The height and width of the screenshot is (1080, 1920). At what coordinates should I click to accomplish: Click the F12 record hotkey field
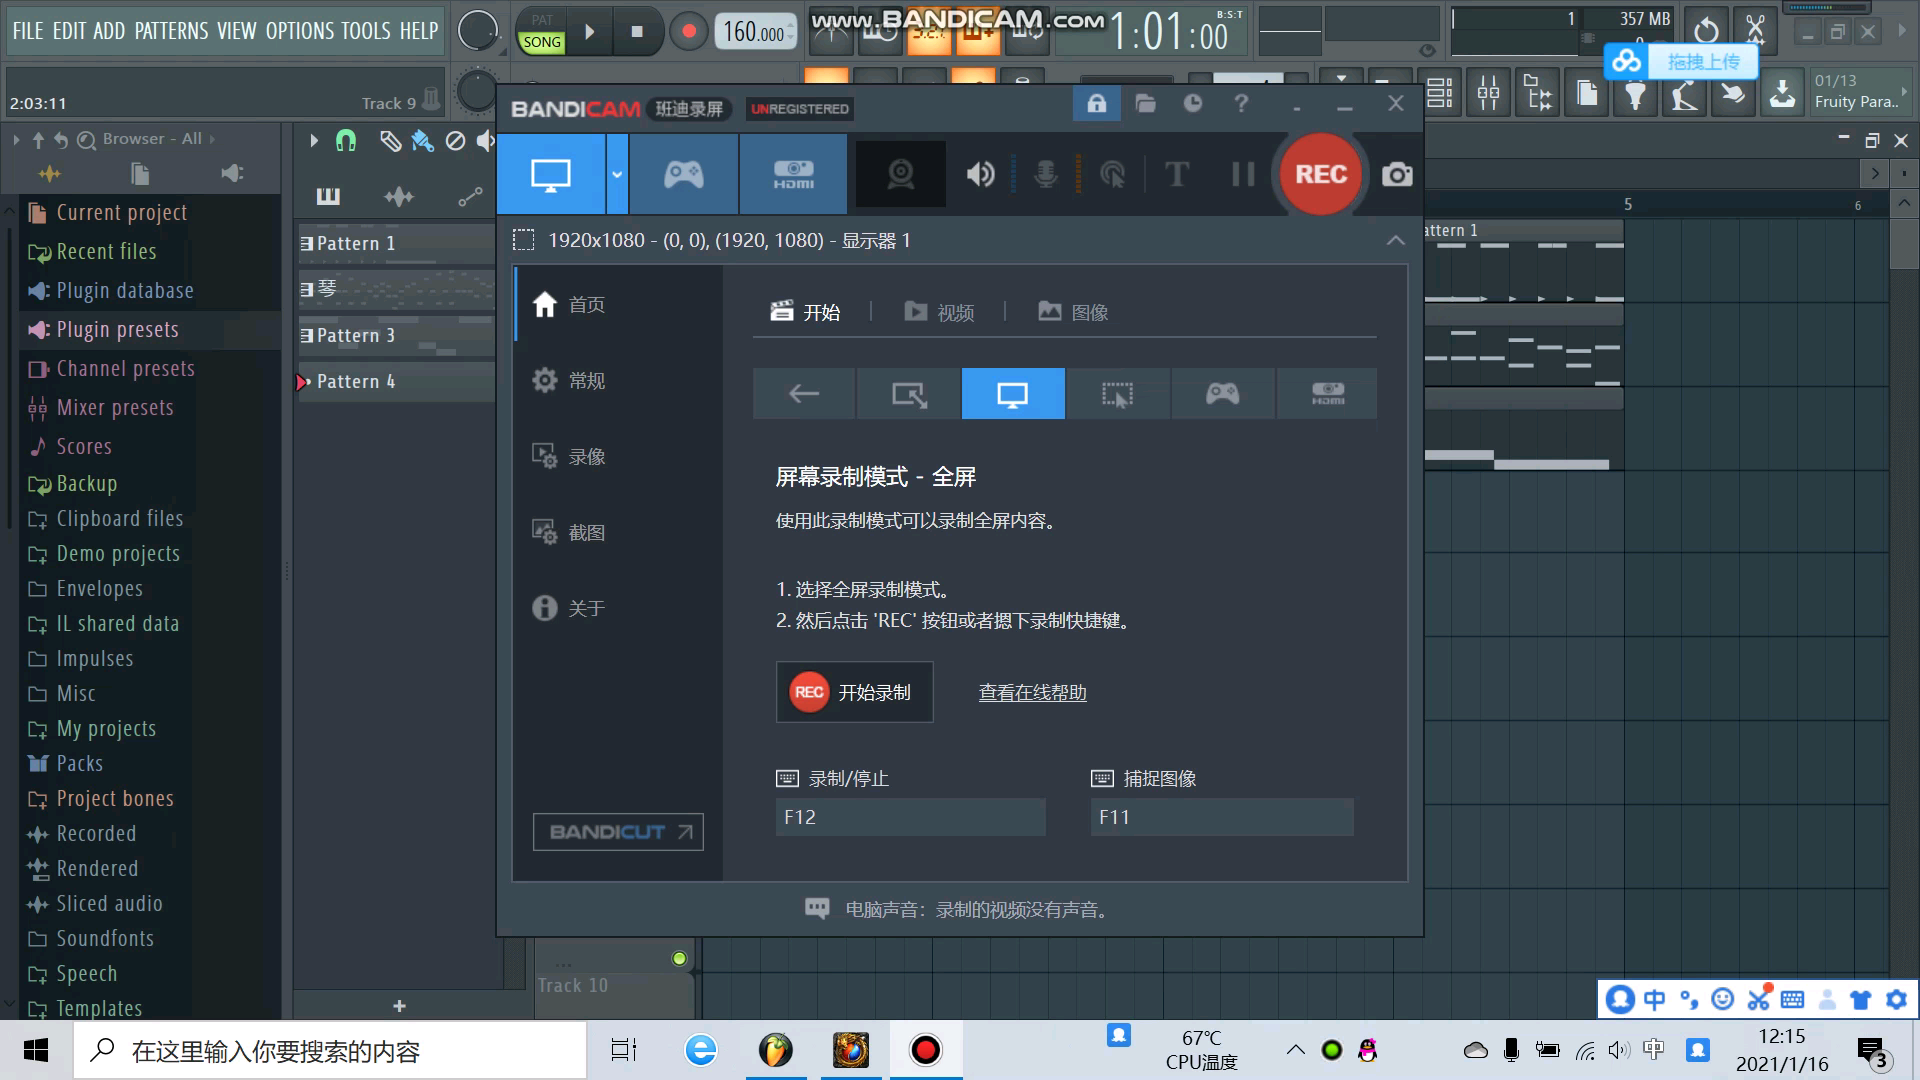[x=909, y=817]
